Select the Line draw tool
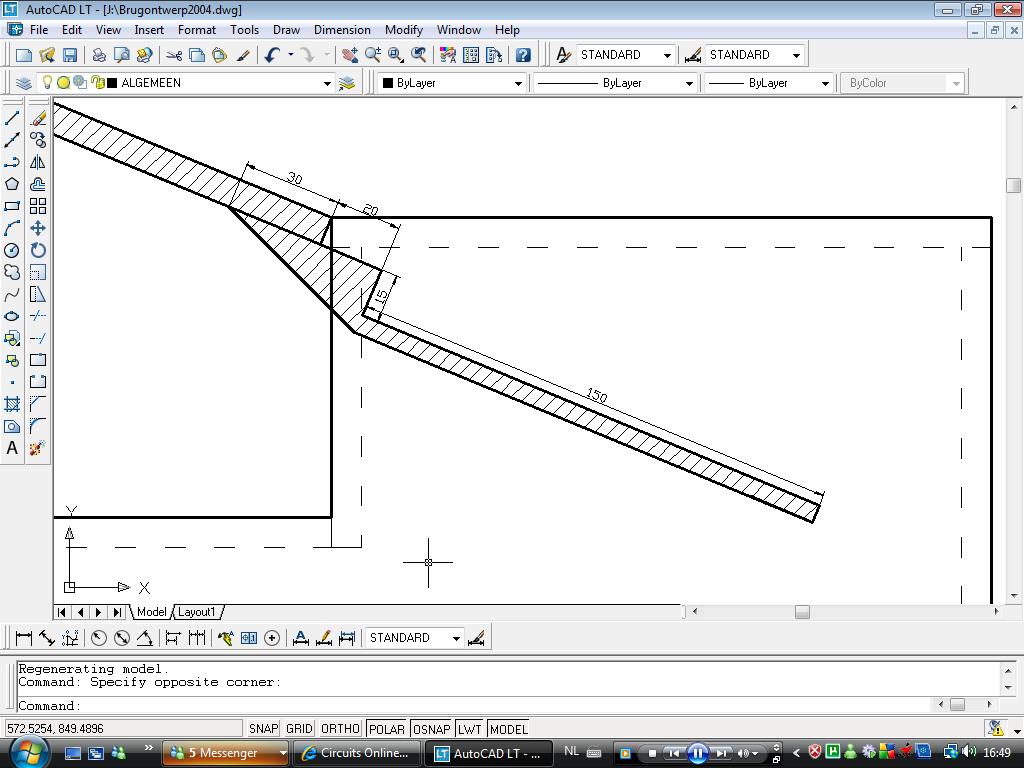1024x768 pixels. (x=12, y=118)
